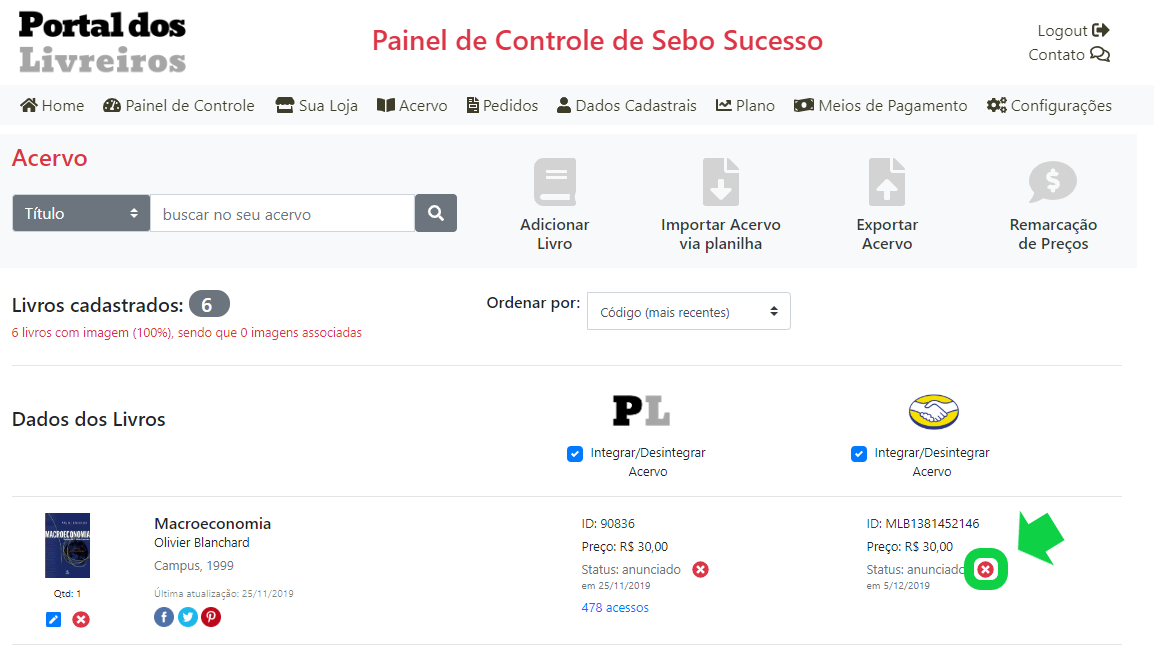Remove Mercado Livre listing with highlighted red X
The width and height of the screenshot is (1154, 653).
(985, 569)
